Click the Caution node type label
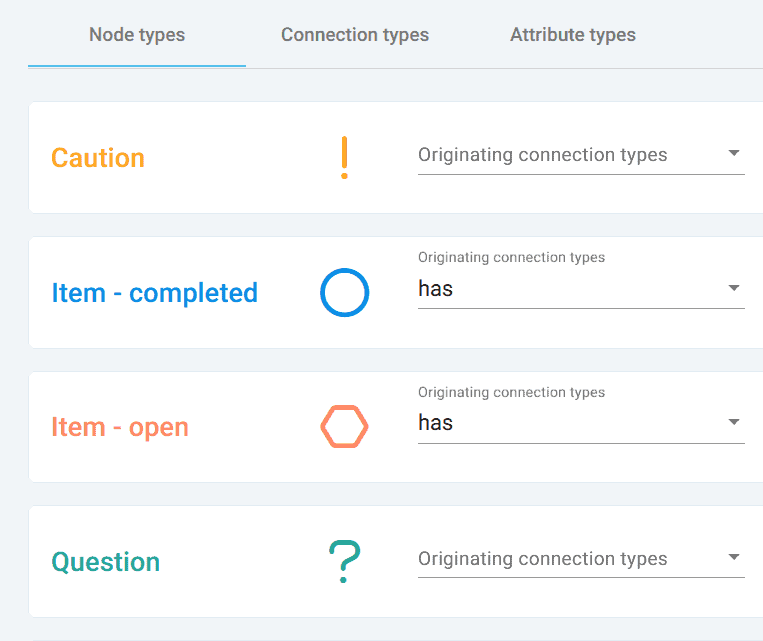 [x=98, y=158]
